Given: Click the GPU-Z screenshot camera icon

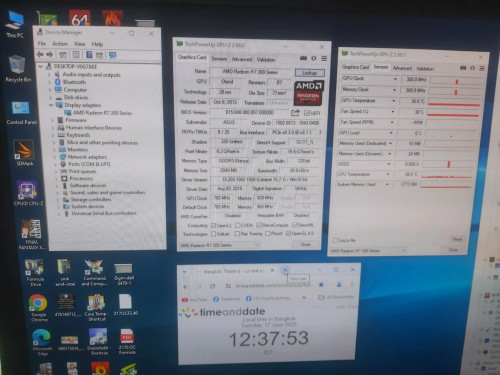Looking at the screenshot, I should pos(303,58).
